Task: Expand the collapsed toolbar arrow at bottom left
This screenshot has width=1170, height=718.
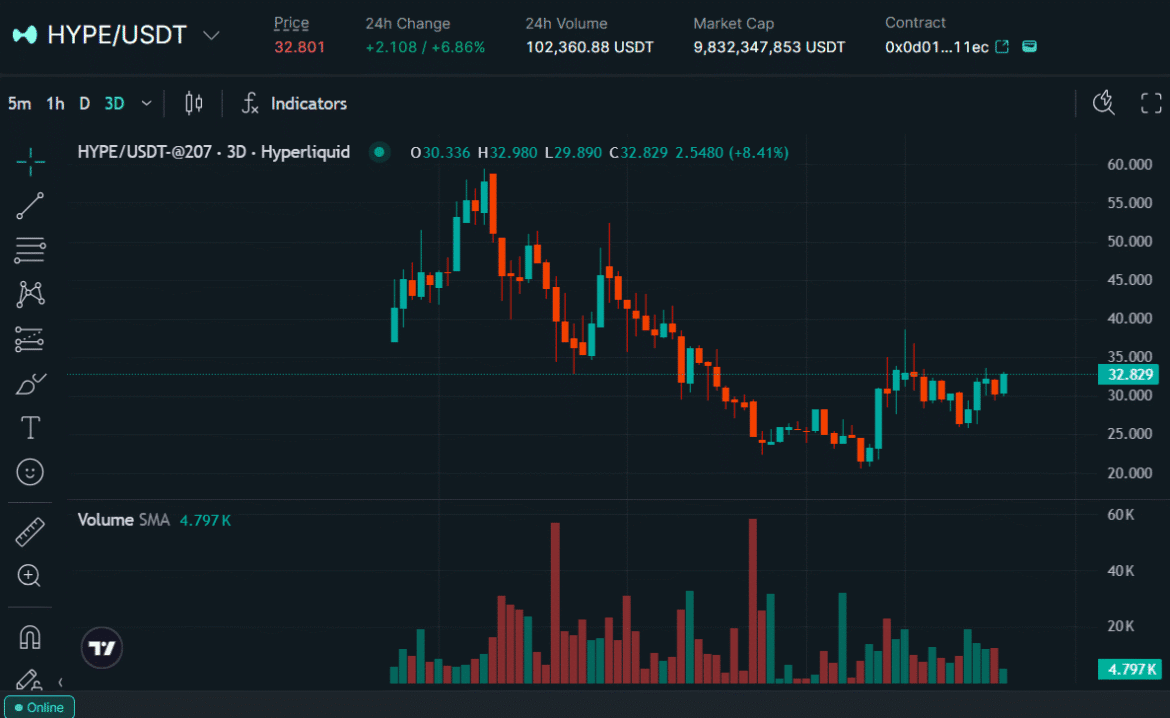Action: 58,682
